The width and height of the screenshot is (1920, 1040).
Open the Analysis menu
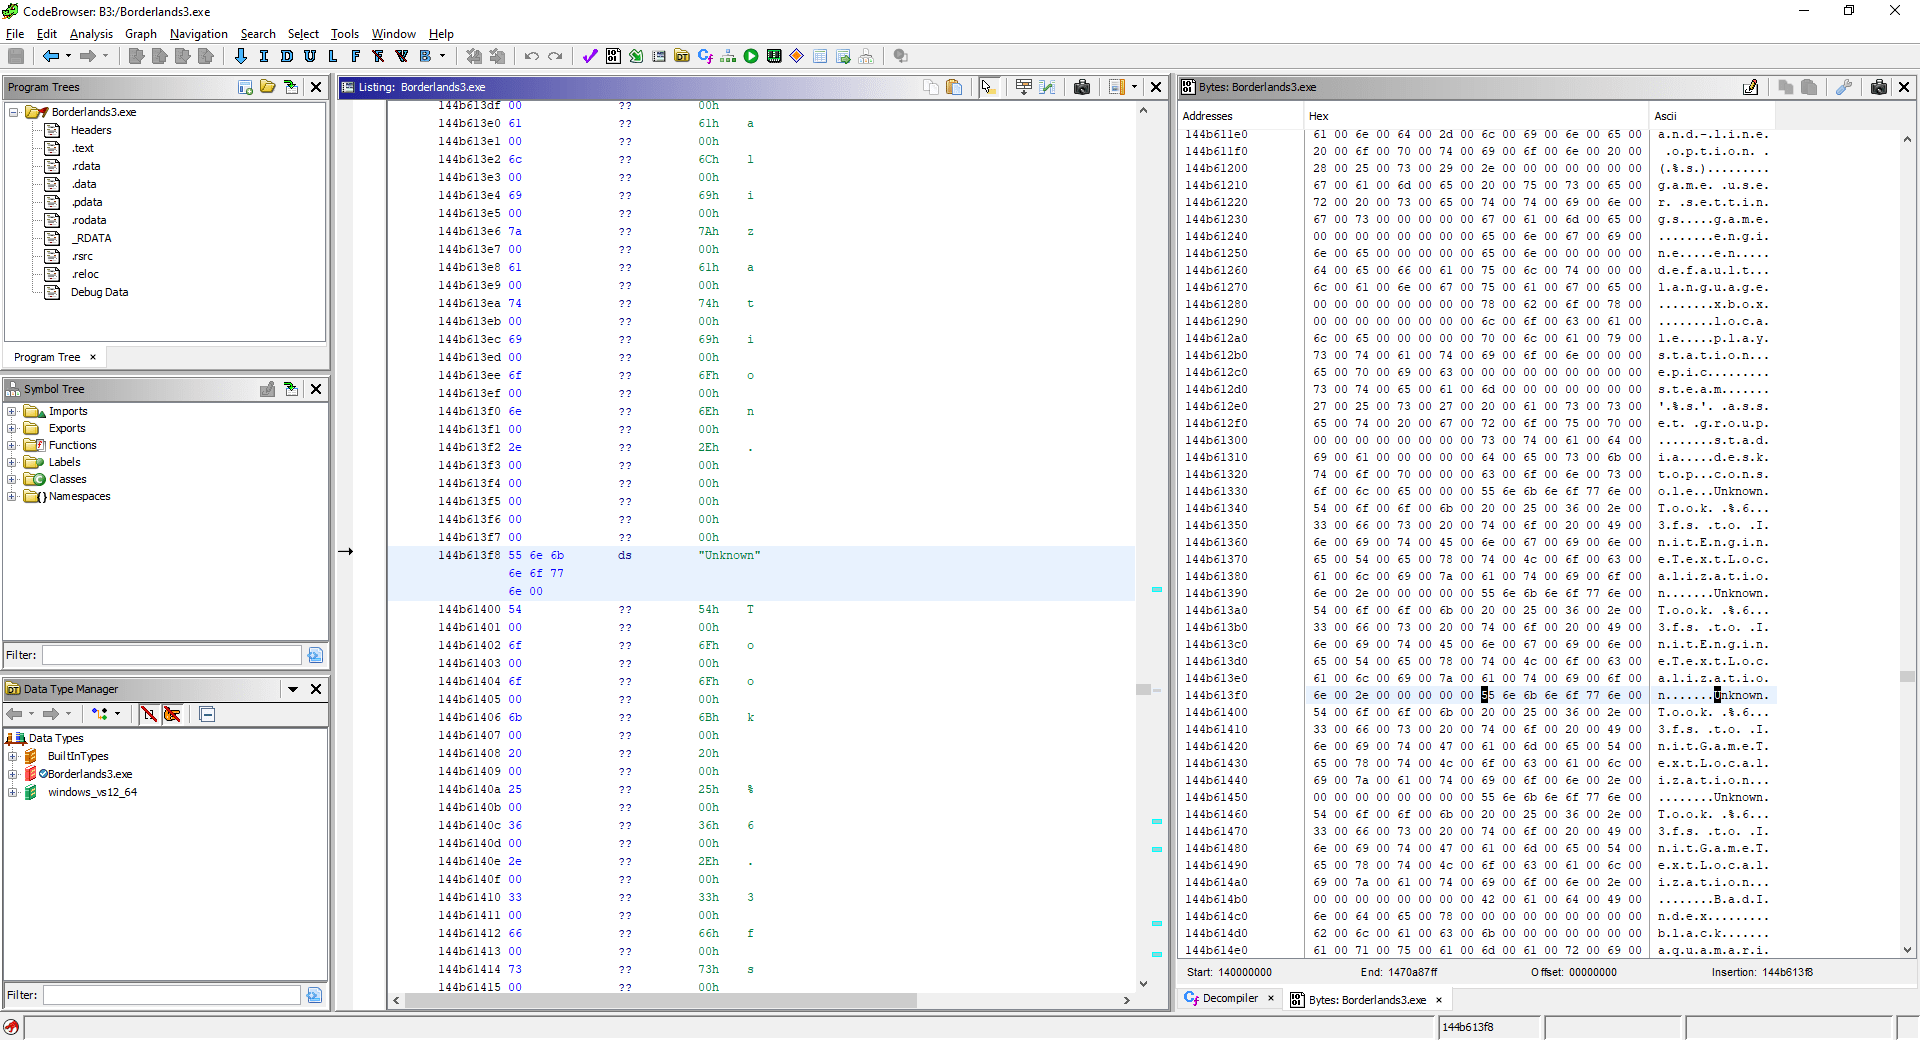(x=91, y=33)
